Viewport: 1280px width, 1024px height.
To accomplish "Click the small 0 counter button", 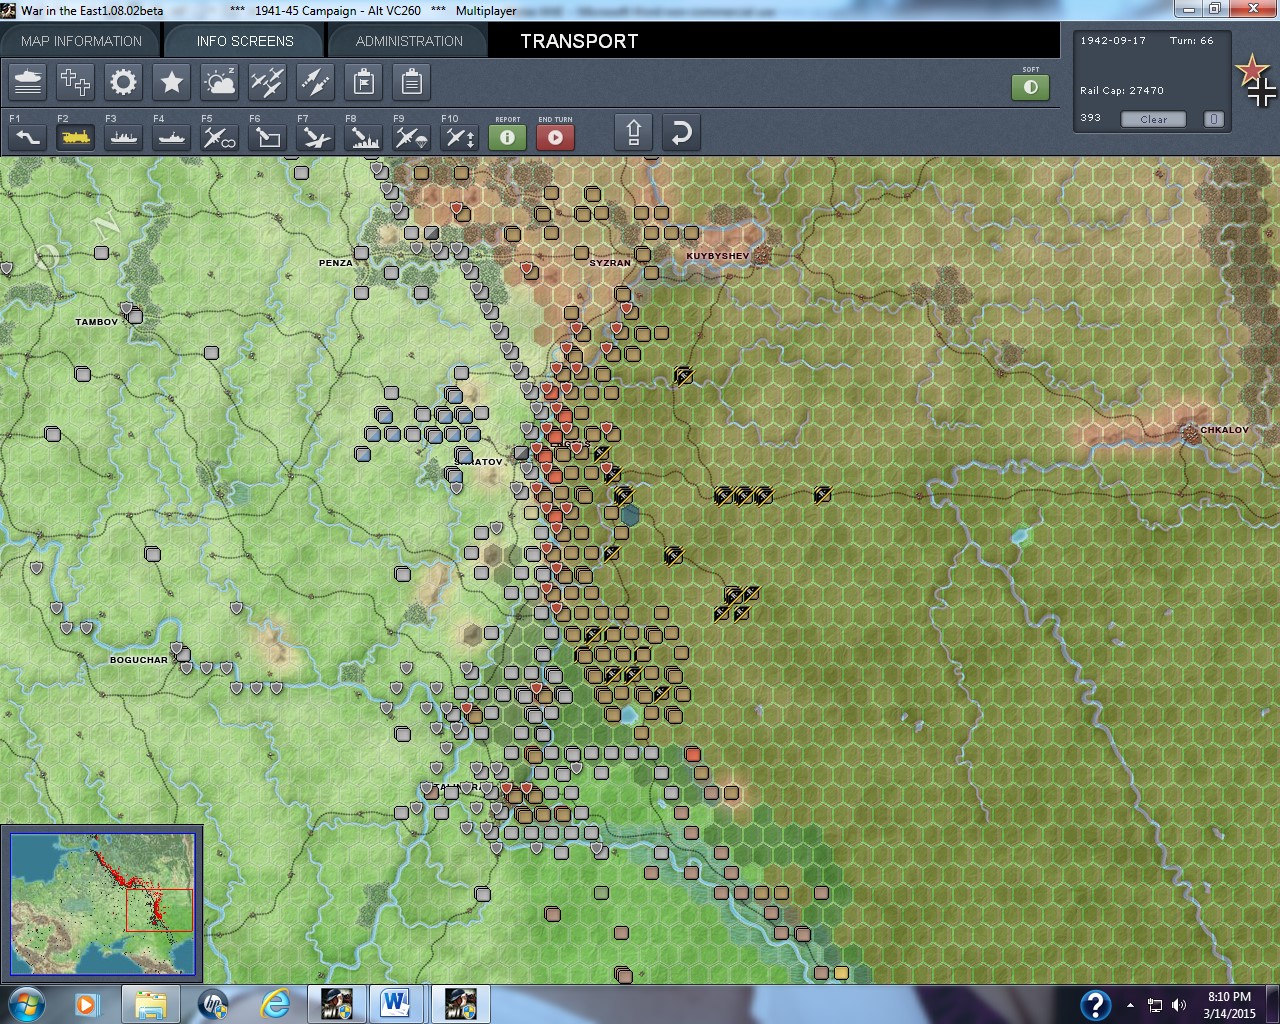I will click(x=1214, y=119).
